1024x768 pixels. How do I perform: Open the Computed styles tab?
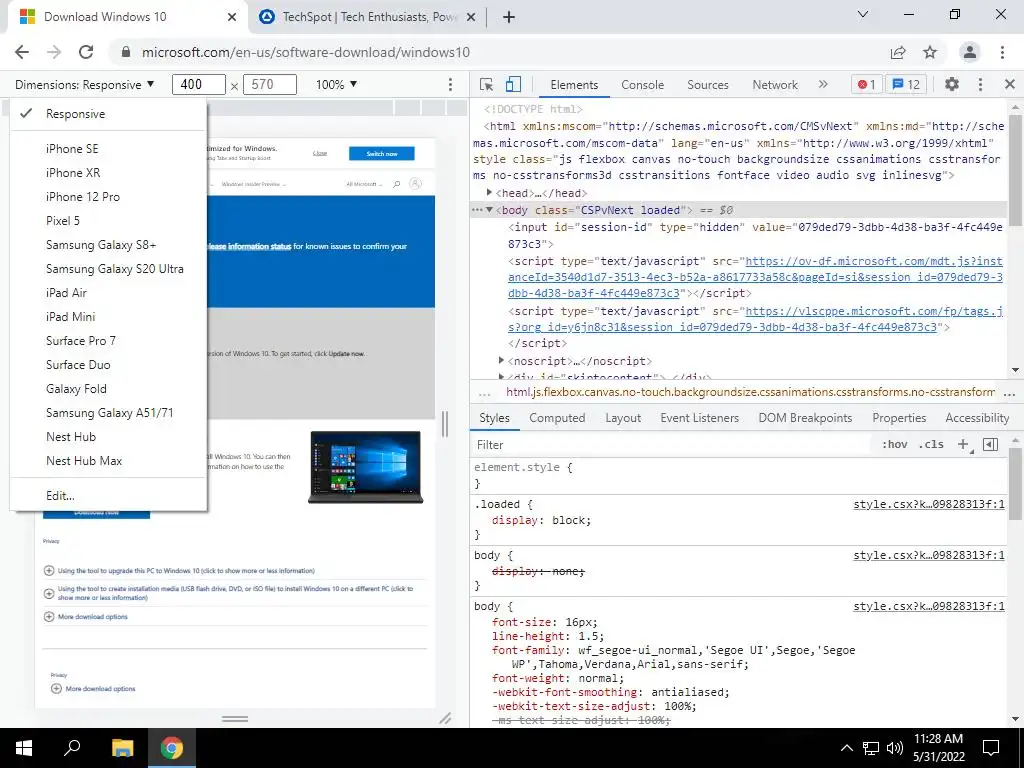[x=557, y=418]
